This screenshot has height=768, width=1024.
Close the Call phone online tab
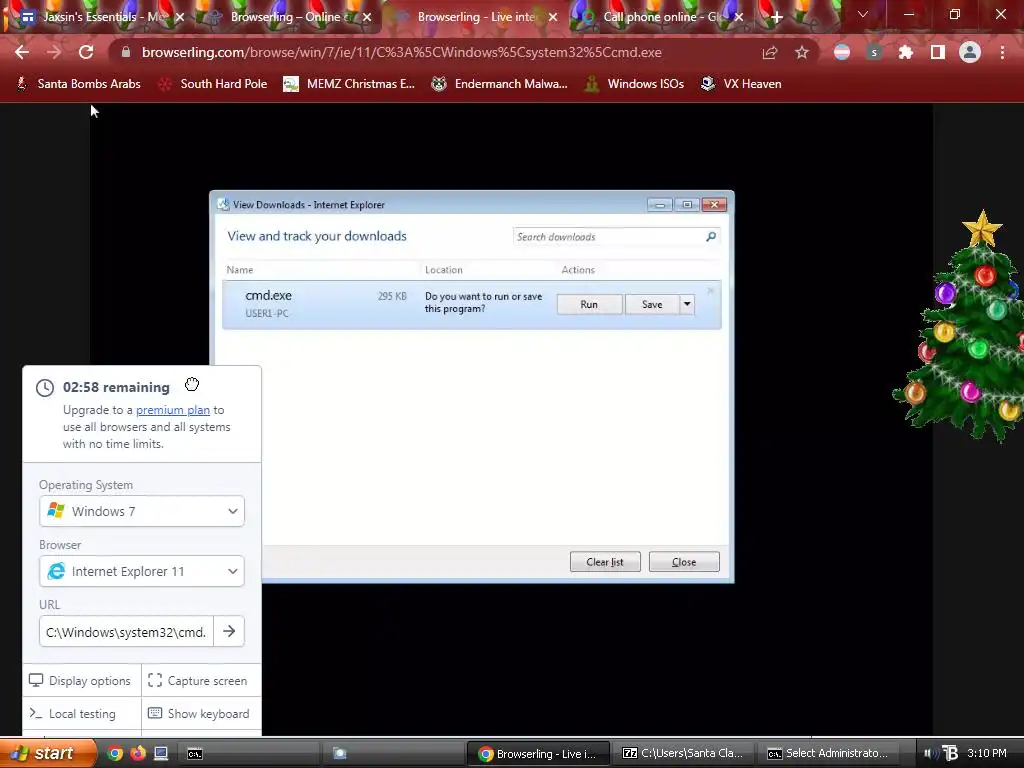(x=739, y=17)
